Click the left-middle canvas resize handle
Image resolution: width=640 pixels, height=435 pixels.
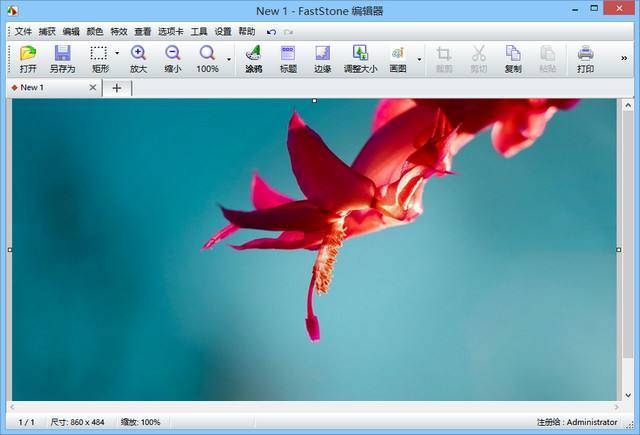coord(10,249)
